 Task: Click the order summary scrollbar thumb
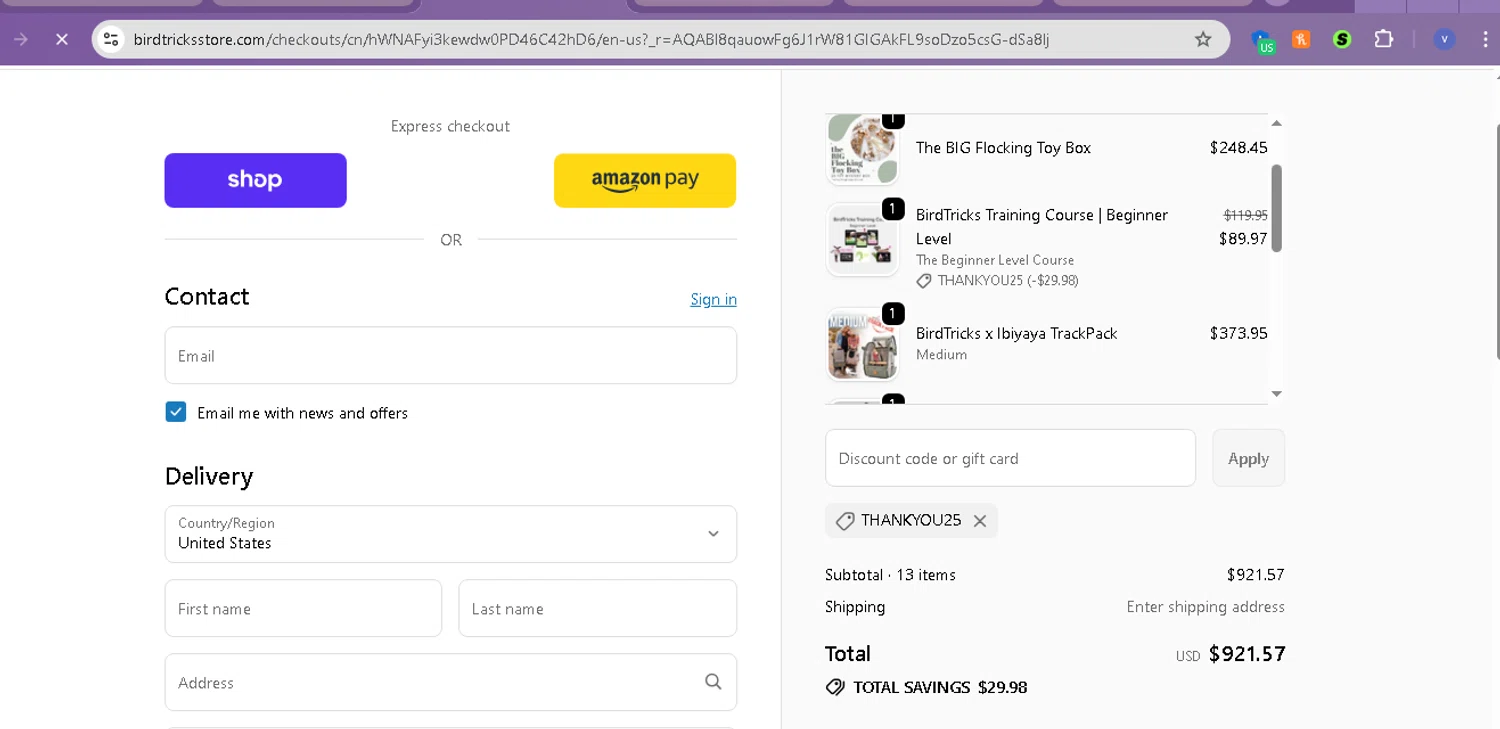[x=1276, y=208]
